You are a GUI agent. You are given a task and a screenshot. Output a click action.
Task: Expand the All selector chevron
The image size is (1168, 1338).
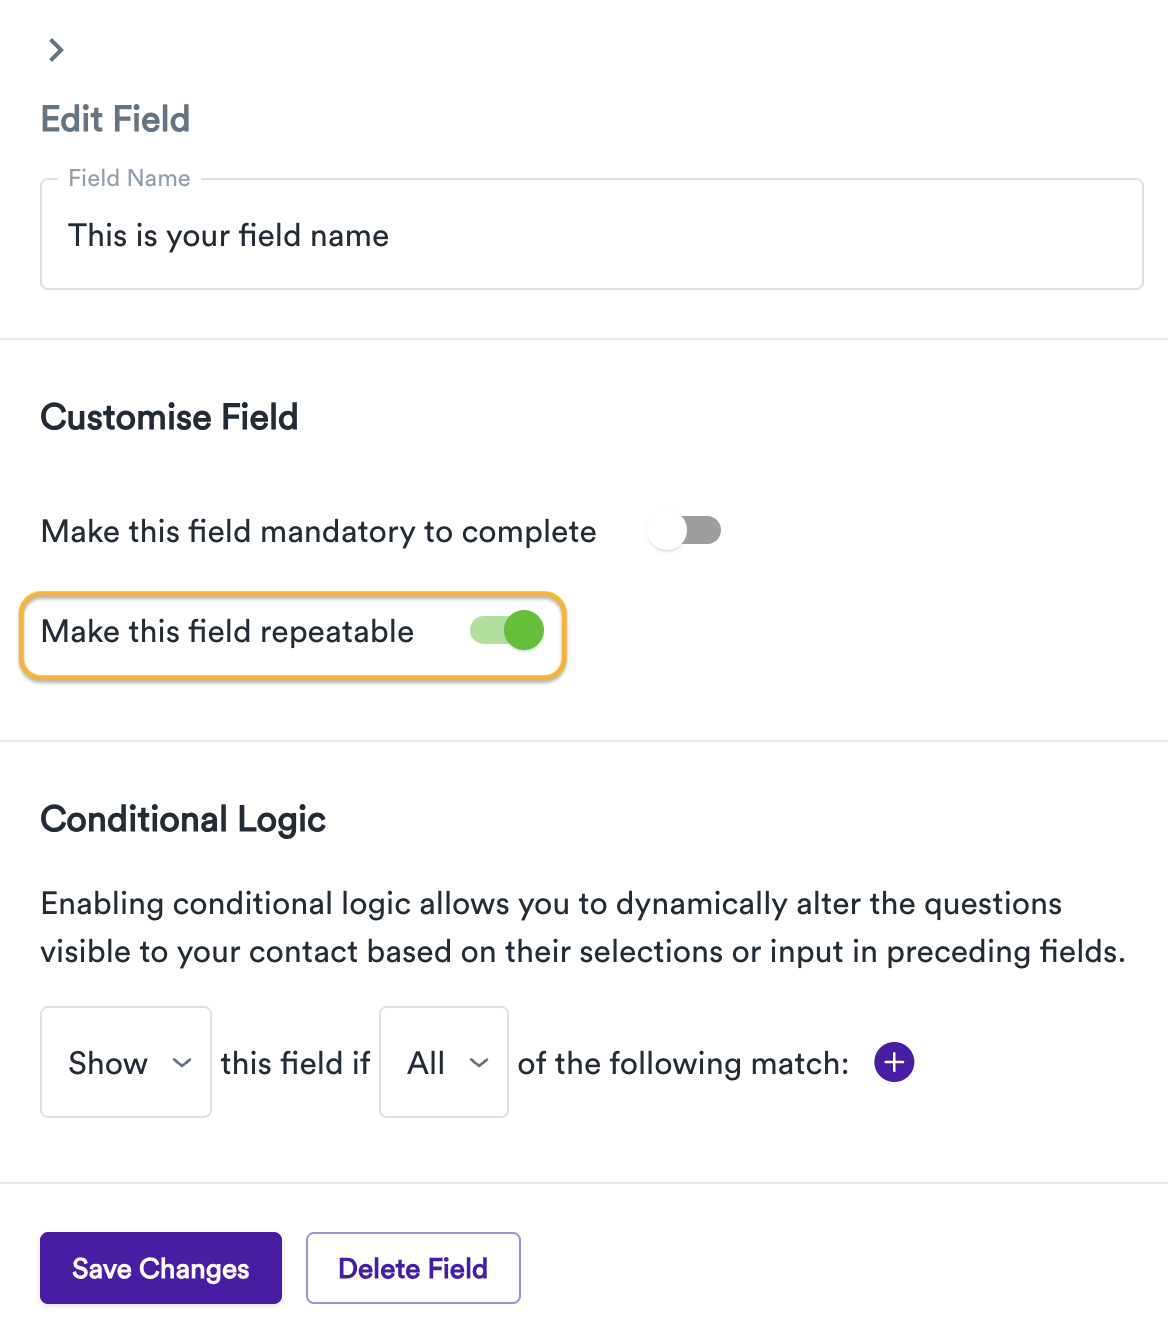(x=479, y=1063)
